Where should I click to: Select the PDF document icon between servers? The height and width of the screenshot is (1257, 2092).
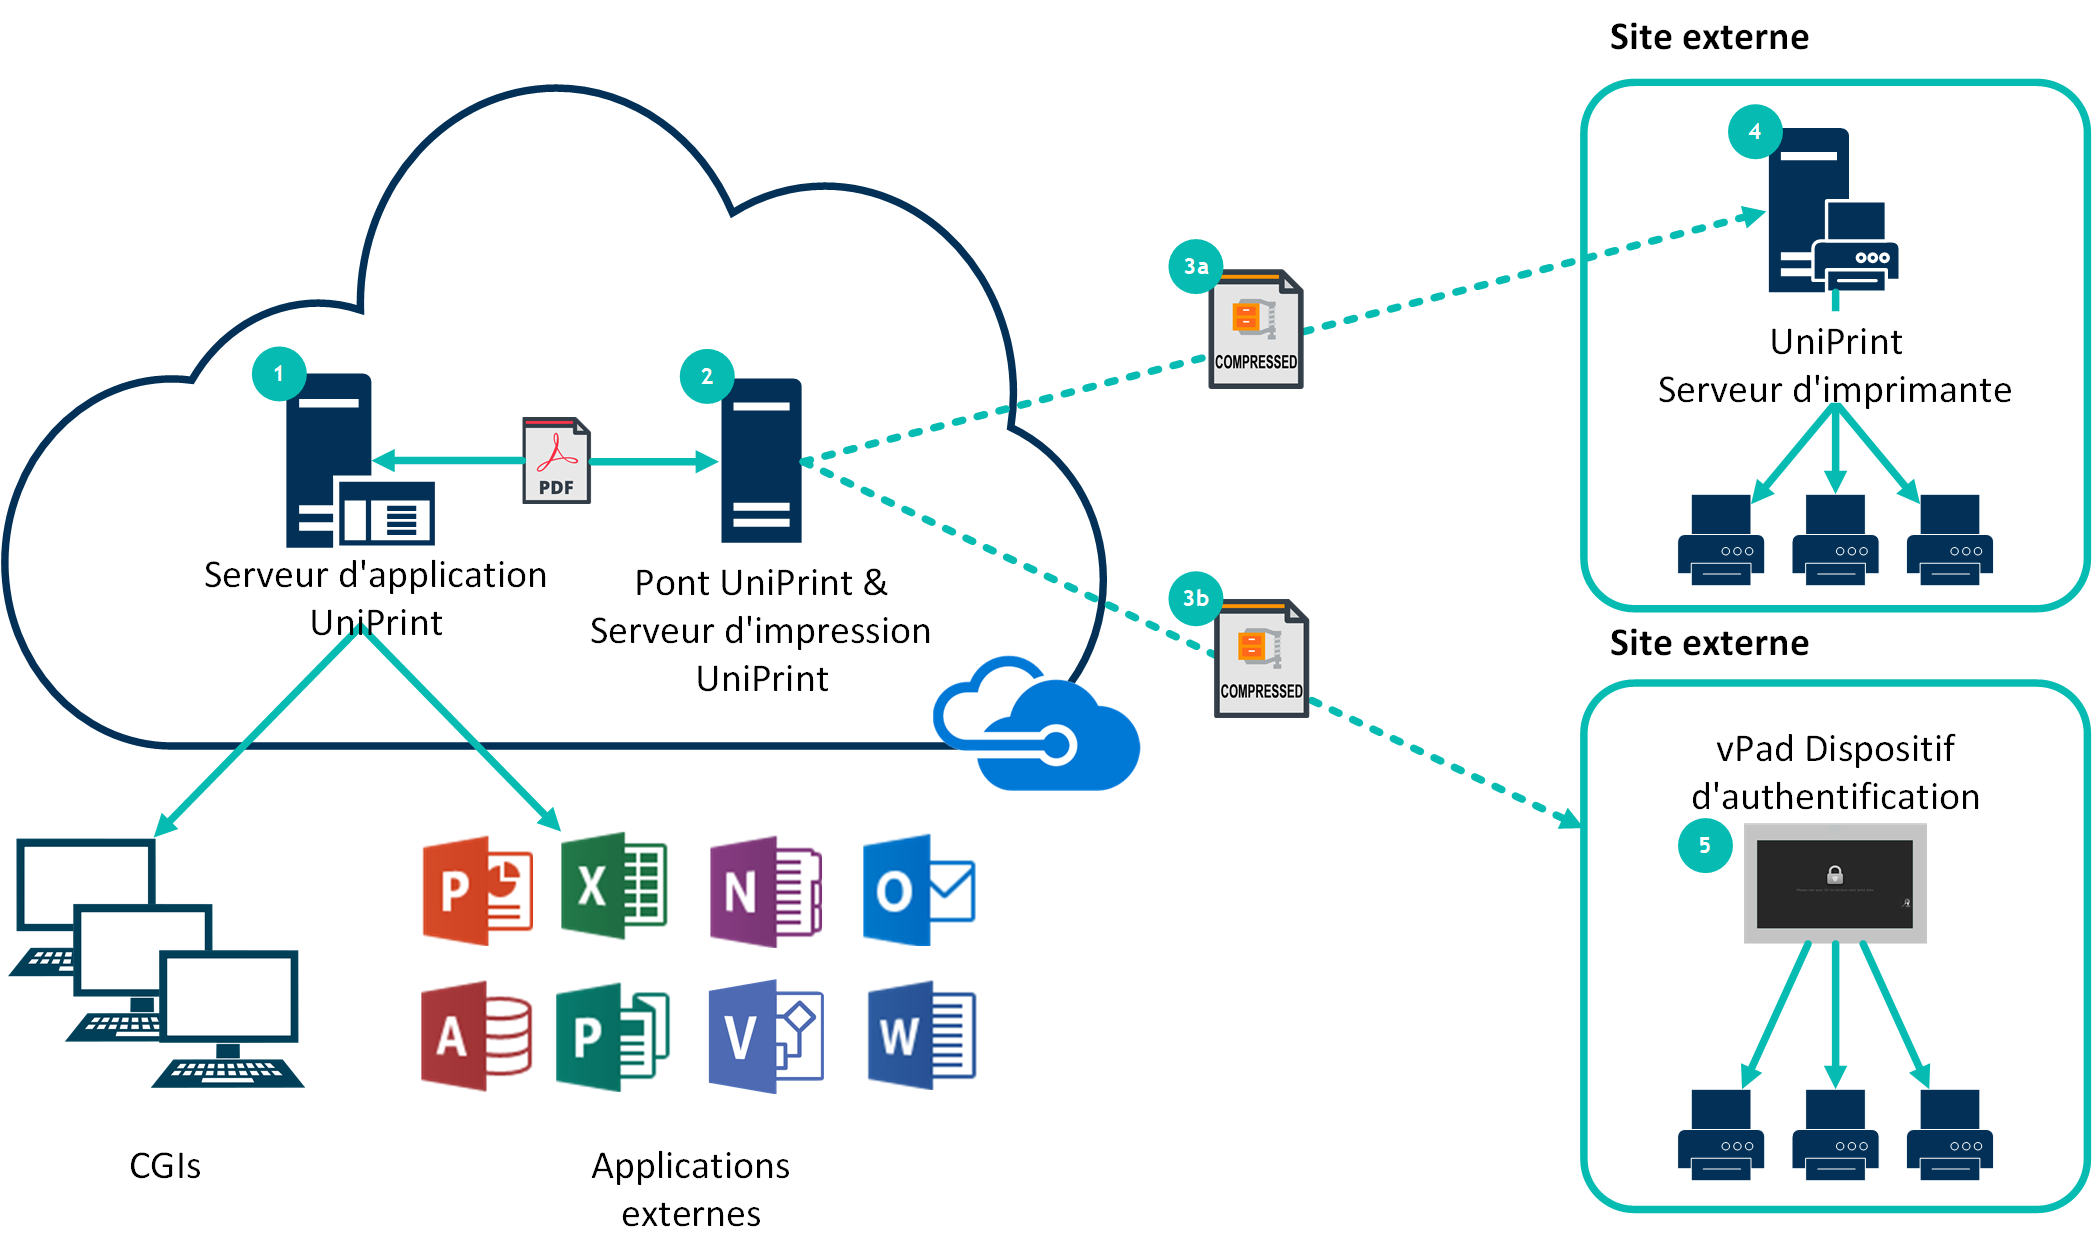click(556, 460)
